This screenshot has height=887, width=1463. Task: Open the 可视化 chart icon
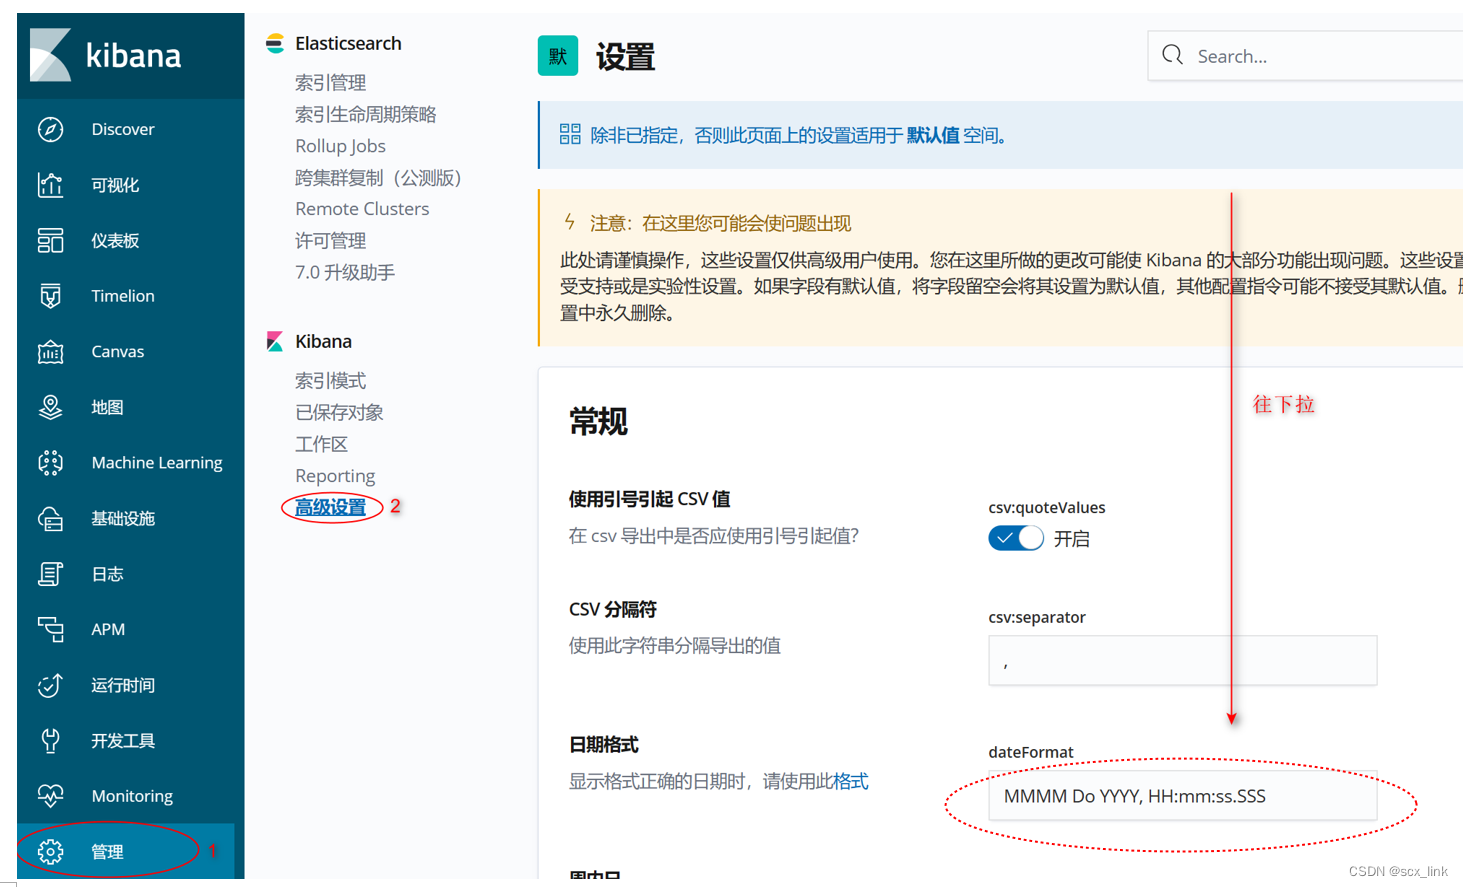click(51, 185)
